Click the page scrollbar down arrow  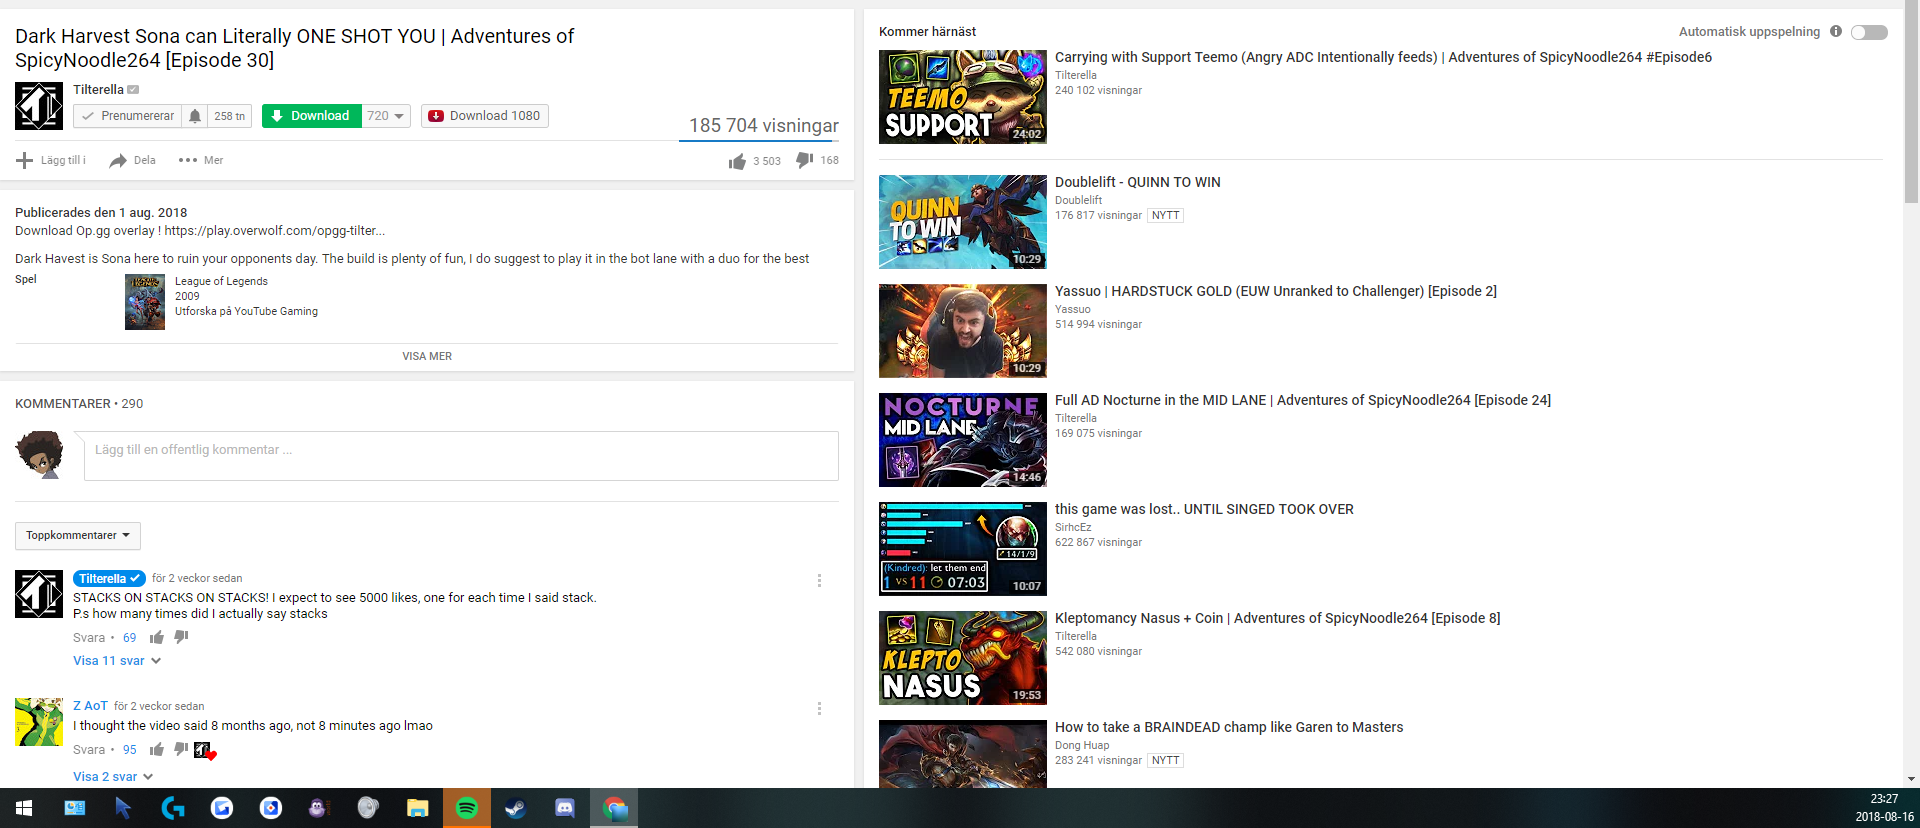pos(1911,779)
